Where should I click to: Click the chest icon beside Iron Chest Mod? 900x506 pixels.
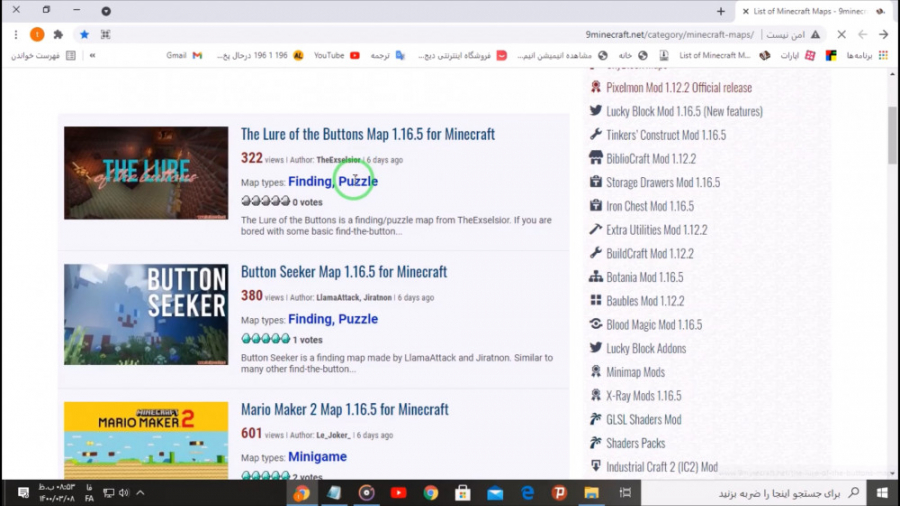point(595,205)
